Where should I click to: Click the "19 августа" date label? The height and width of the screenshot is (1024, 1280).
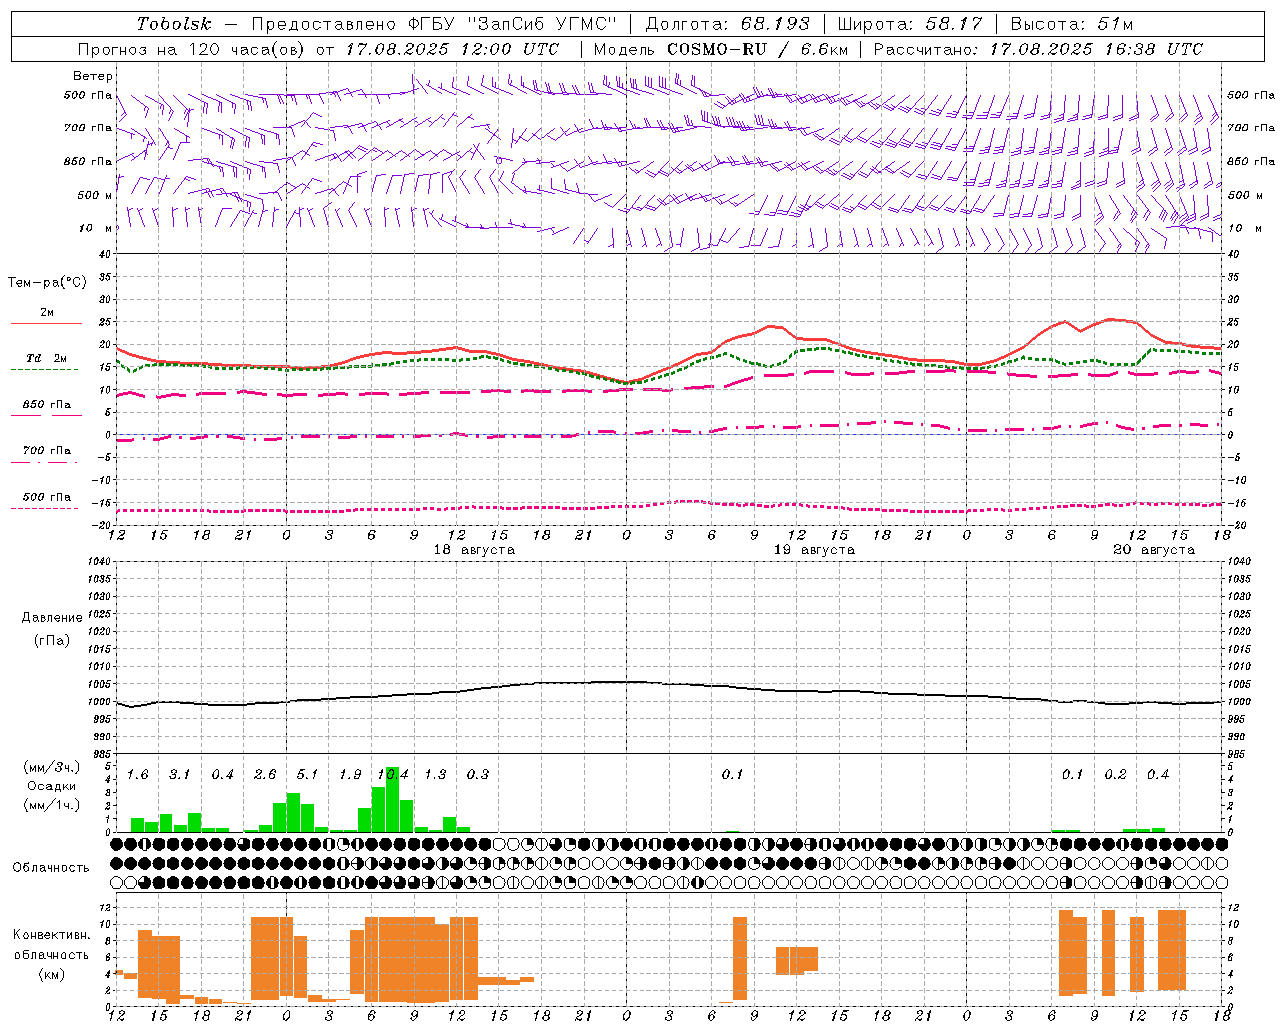pos(814,550)
